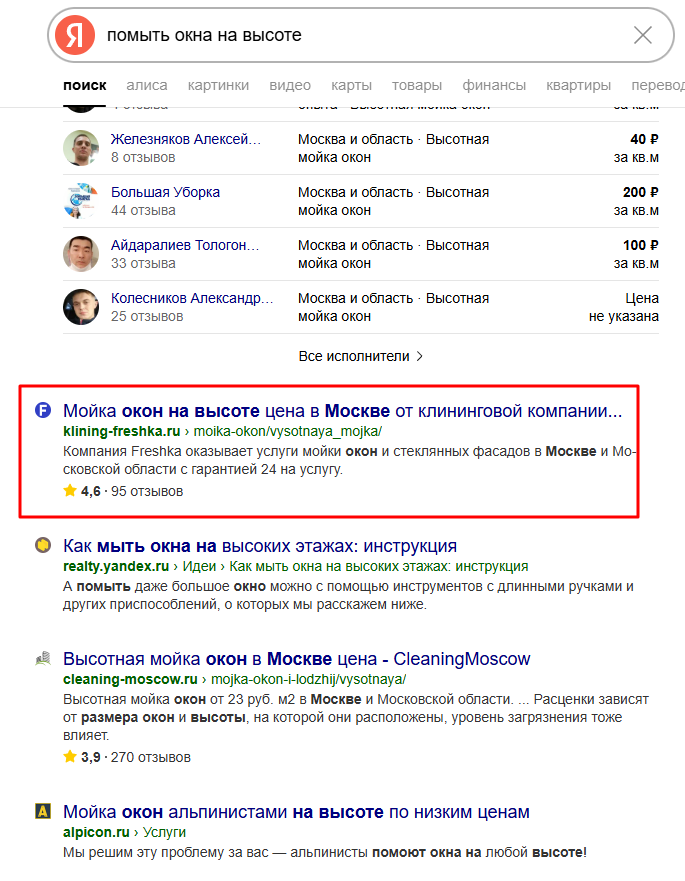Click the realty.yandex.ru result favicon

[43, 545]
